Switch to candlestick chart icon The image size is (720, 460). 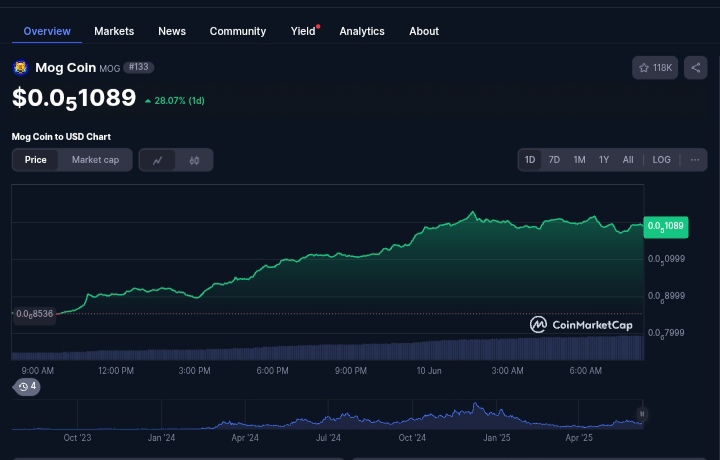(194, 160)
